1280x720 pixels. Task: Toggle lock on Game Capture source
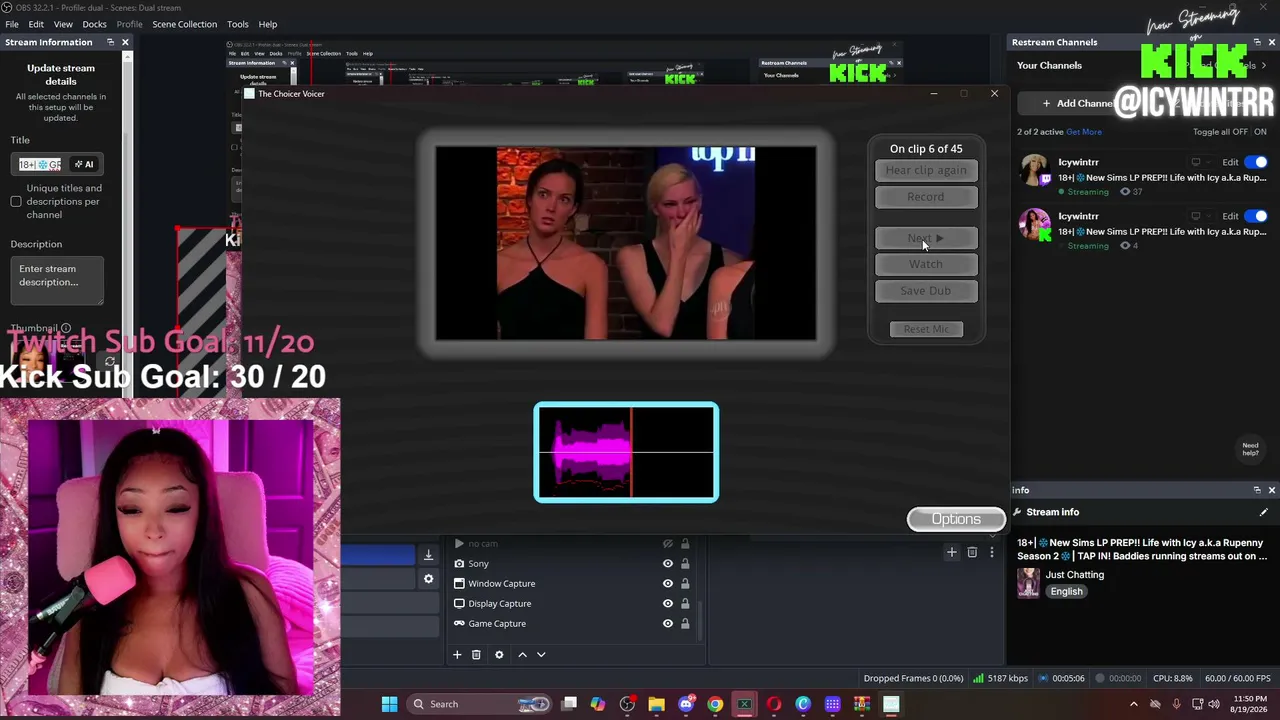point(685,624)
